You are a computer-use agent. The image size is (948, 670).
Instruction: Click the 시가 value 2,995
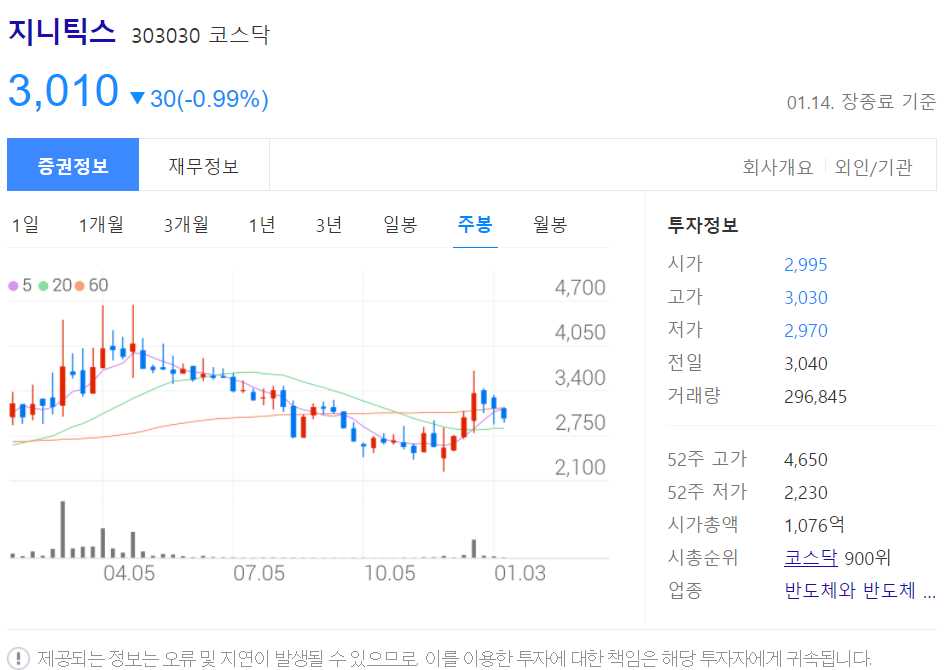click(805, 265)
